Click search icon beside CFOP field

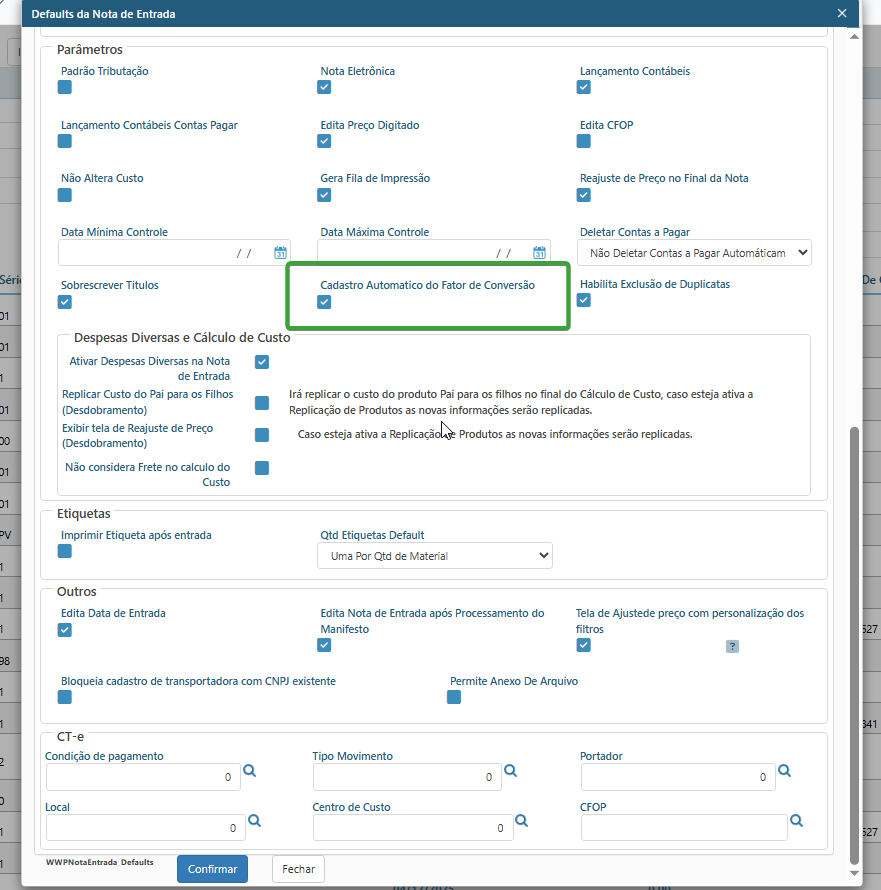pyautogui.click(x=796, y=820)
